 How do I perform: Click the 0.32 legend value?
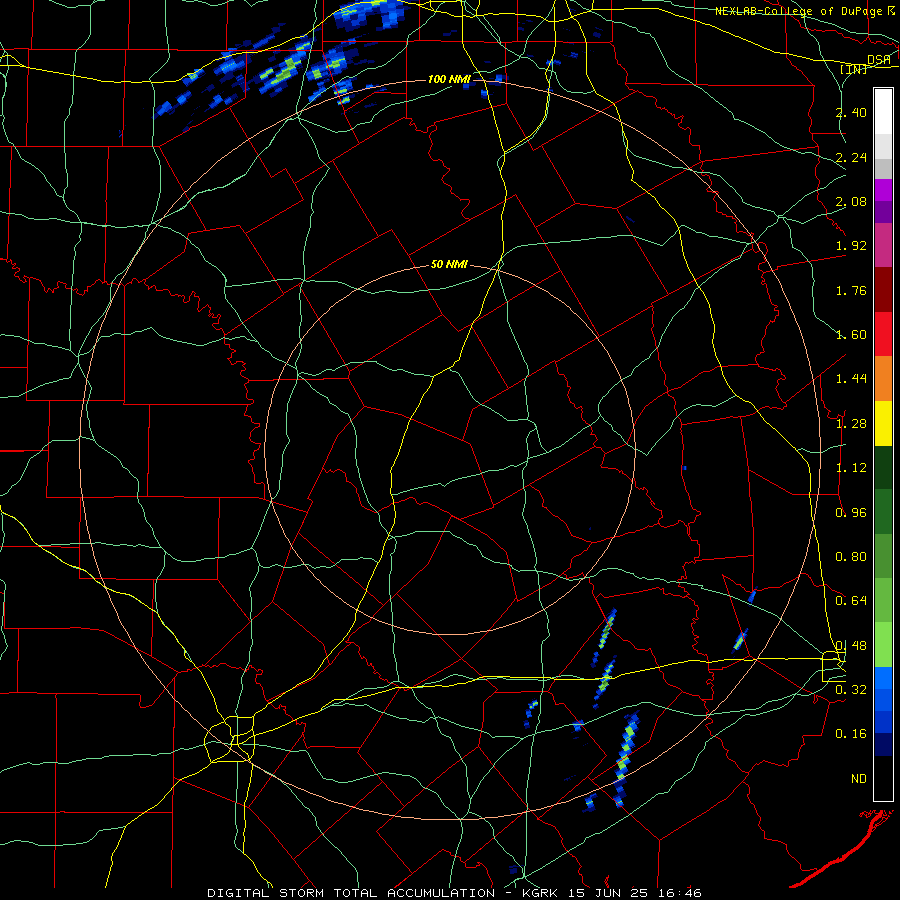click(x=851, y=690)
